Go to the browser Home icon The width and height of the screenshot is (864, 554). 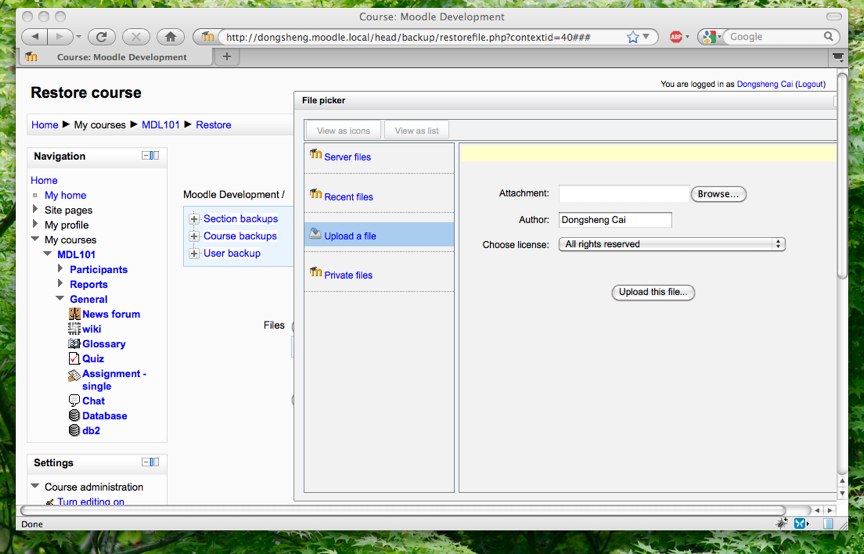click(170, 37)
